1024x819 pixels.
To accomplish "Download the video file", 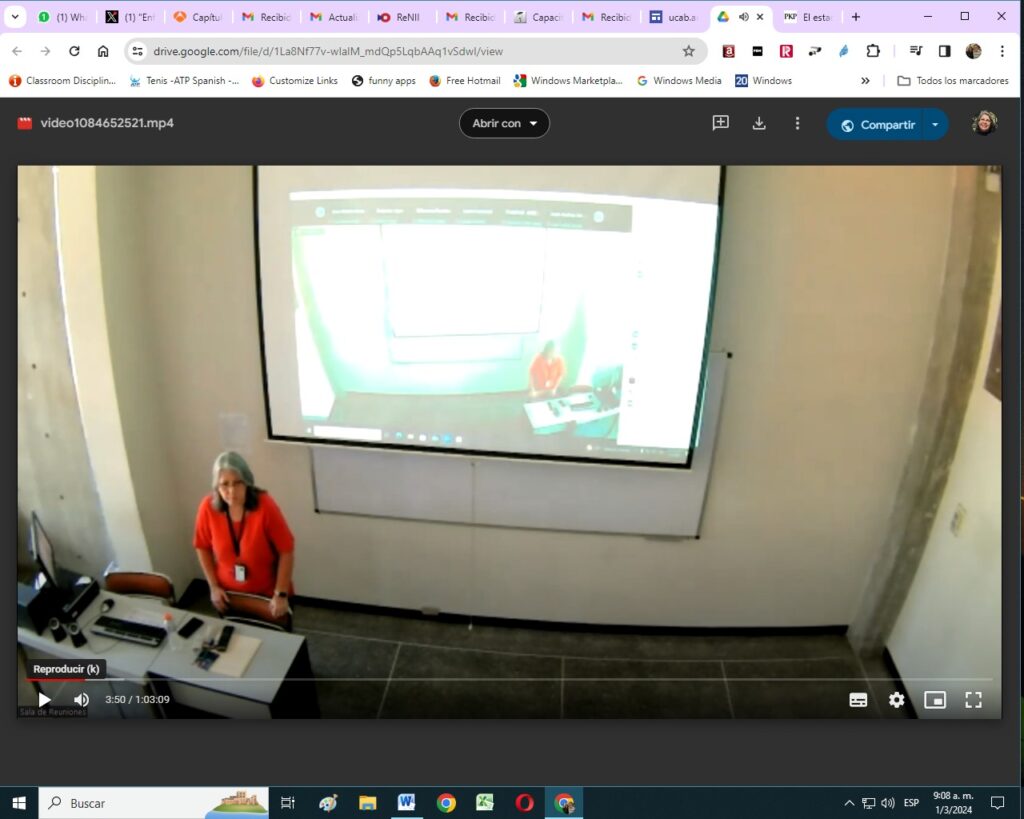I will (759, 123).
